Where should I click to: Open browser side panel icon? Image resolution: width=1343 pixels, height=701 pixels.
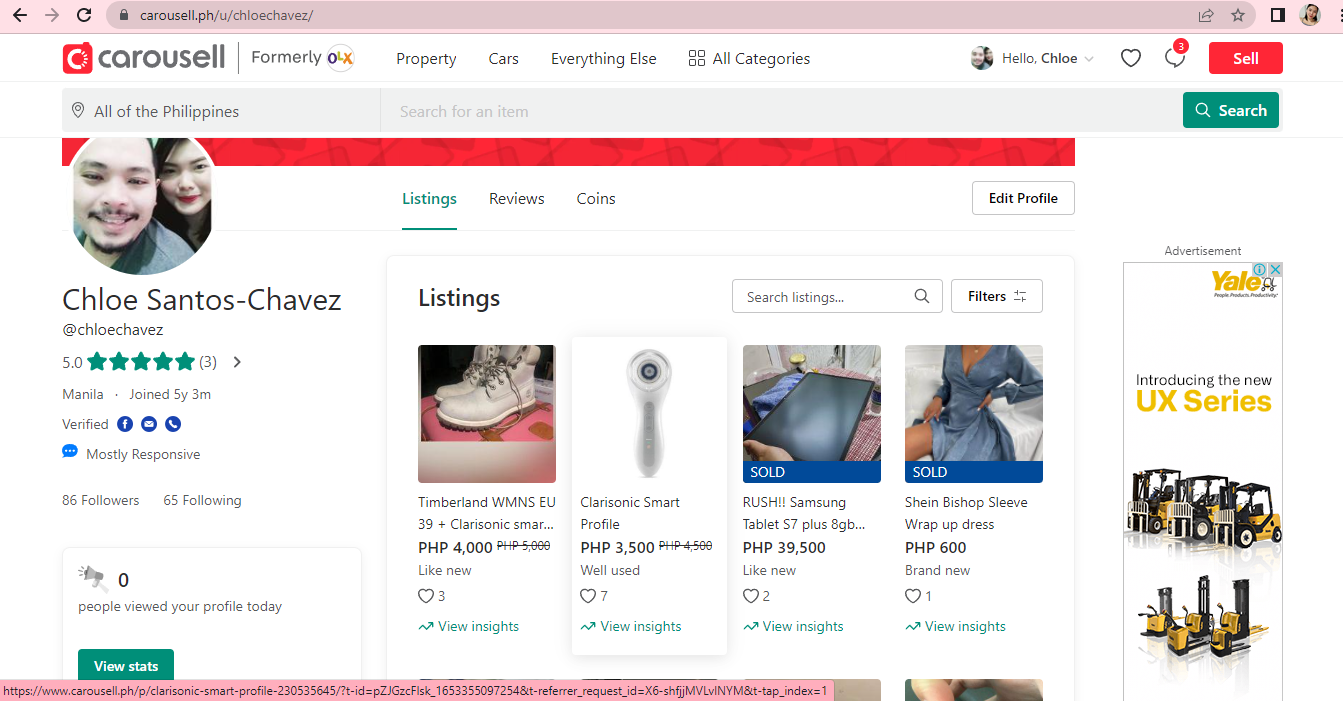[1277, 15]
